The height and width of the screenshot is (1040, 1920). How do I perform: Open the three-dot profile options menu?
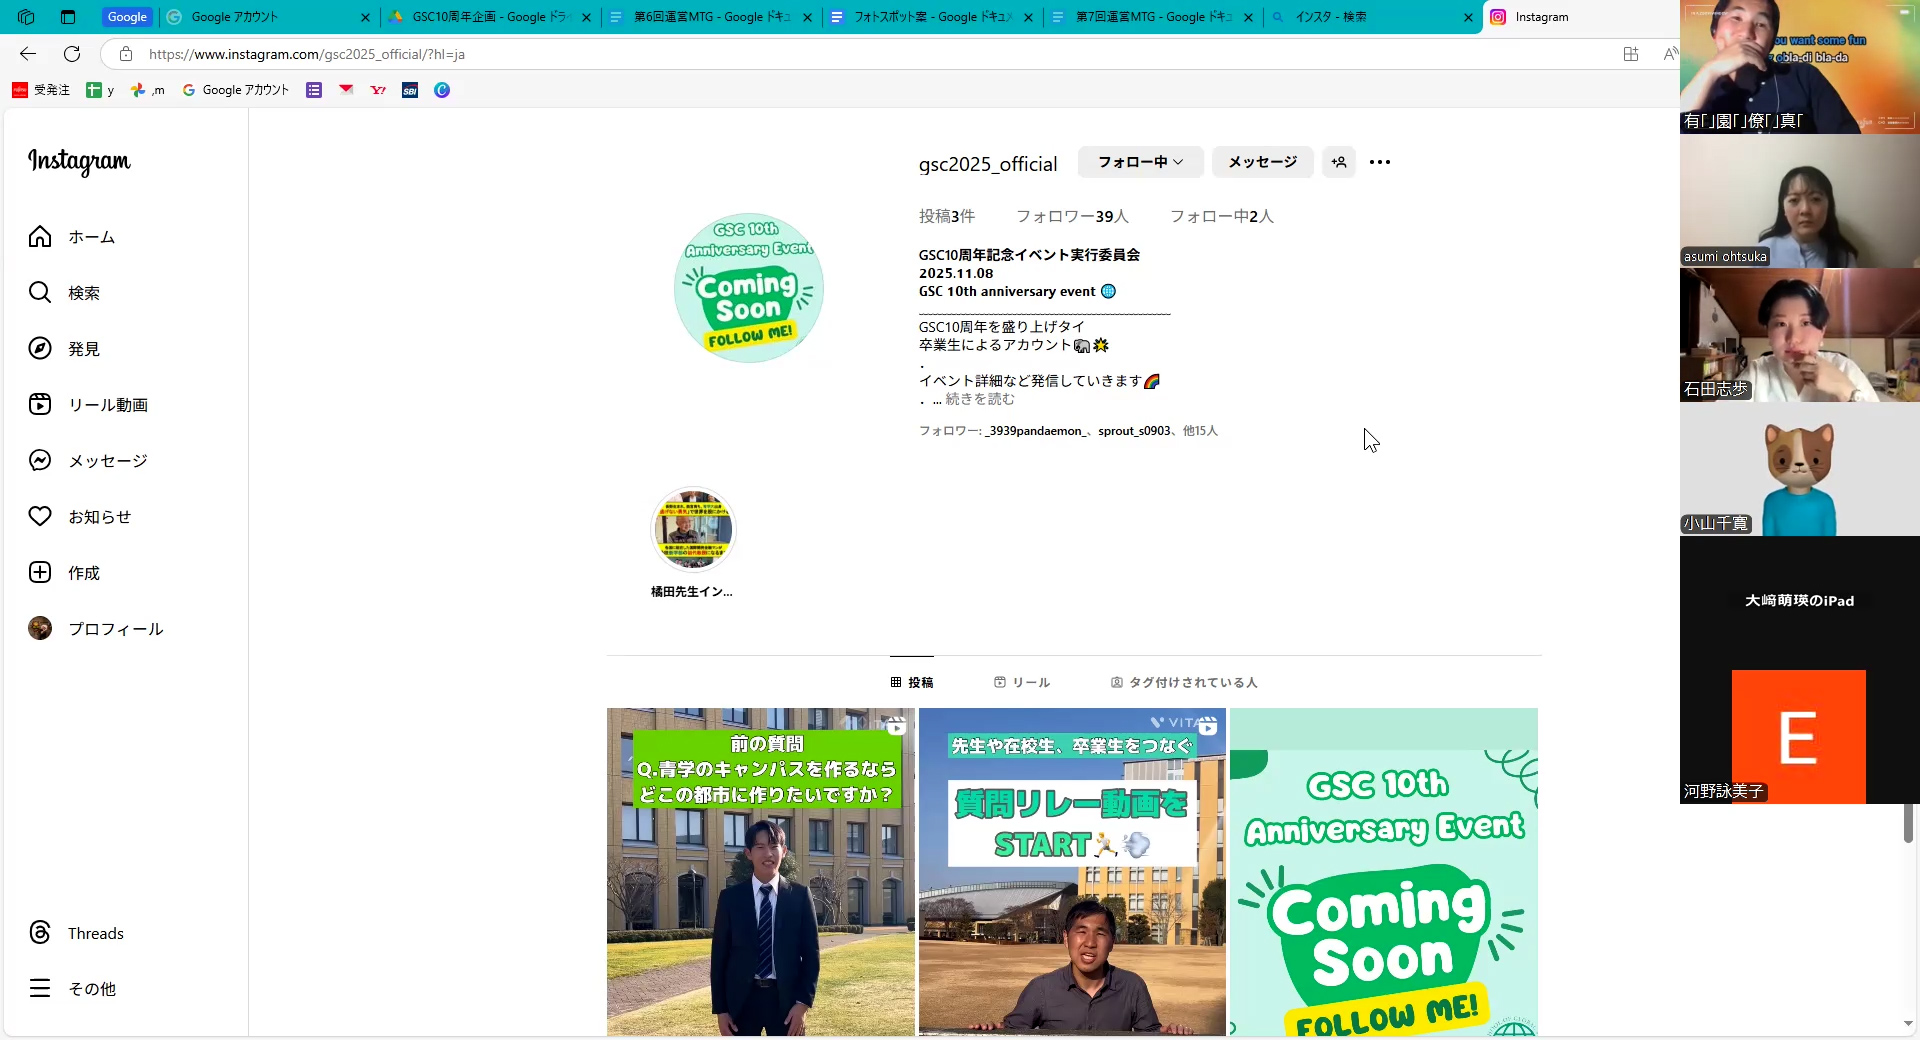(x=1380, y=162)
